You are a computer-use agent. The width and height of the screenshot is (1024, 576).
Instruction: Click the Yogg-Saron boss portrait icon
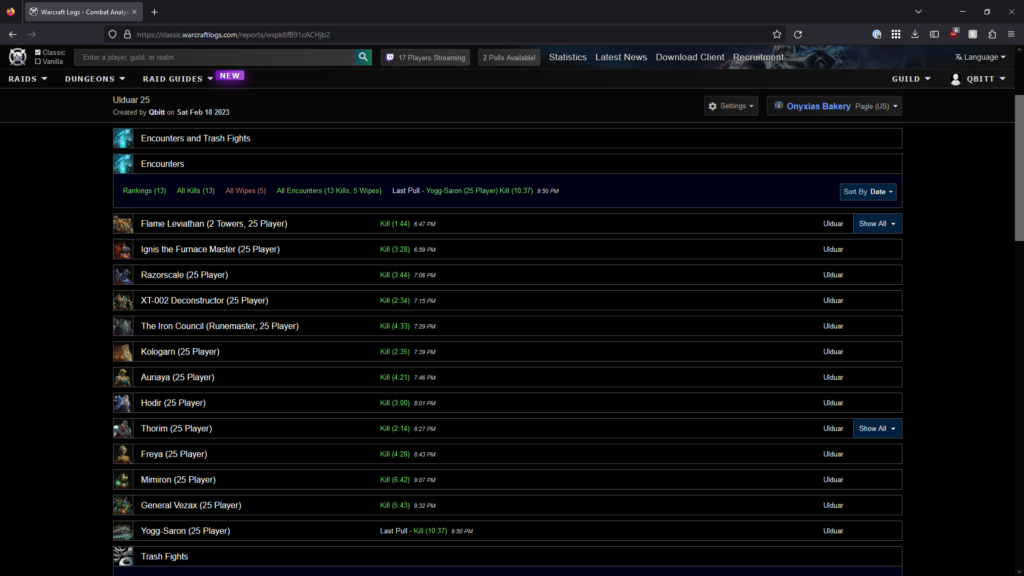(123, 531)
